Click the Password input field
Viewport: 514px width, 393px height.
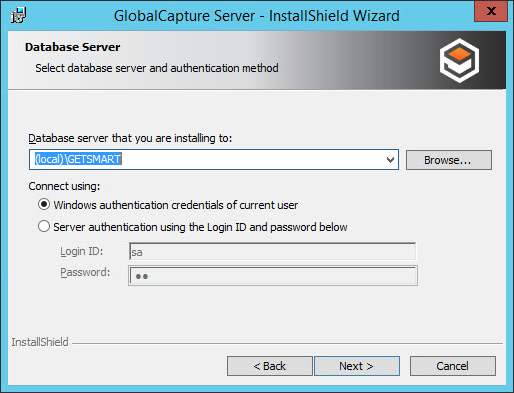tap(273, 276)
